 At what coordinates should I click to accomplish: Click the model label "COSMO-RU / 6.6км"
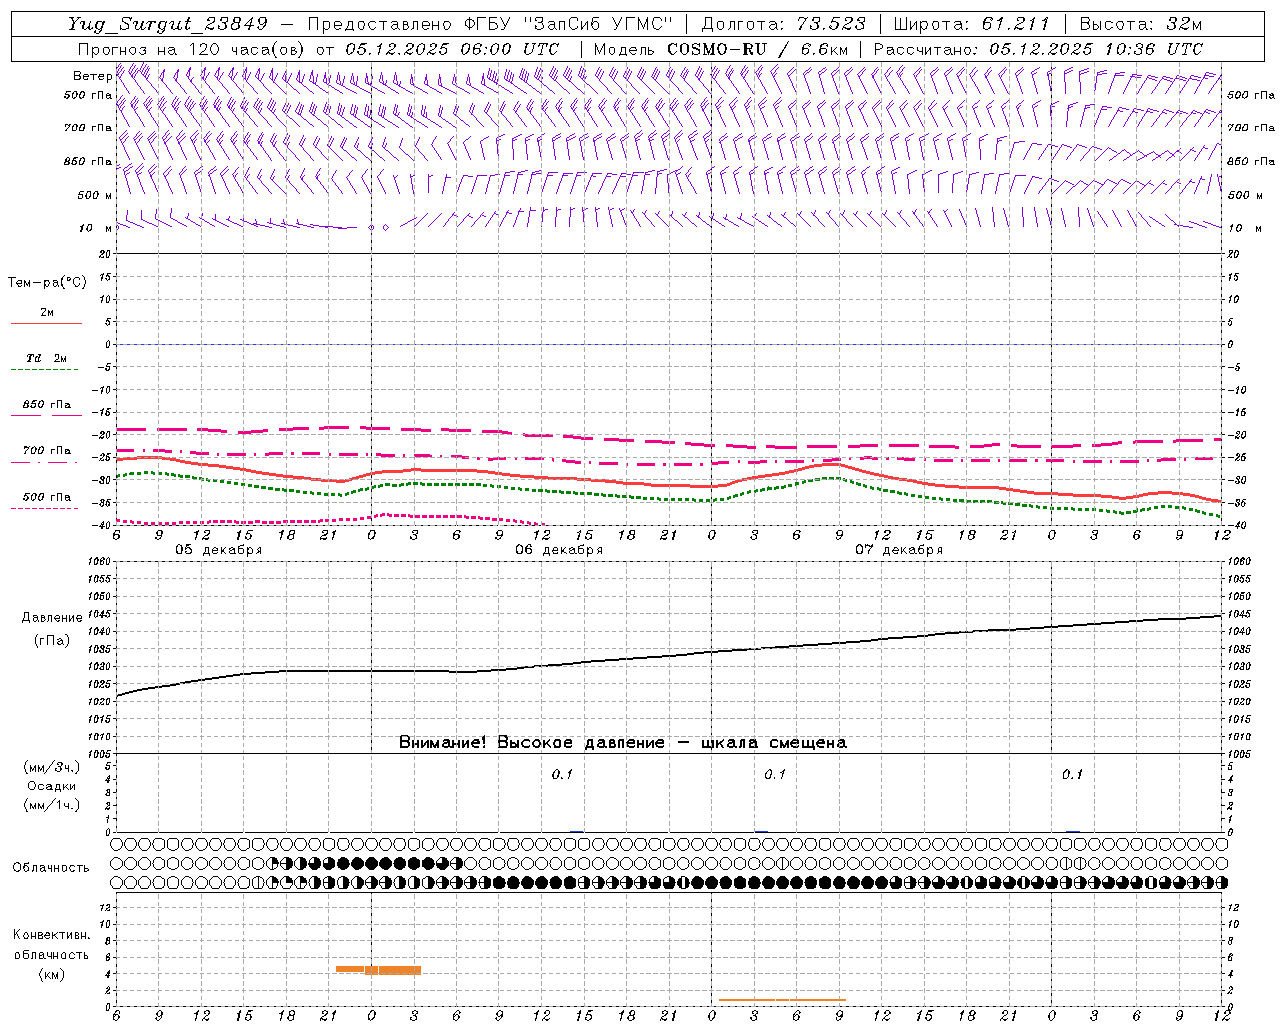(757, 48)
